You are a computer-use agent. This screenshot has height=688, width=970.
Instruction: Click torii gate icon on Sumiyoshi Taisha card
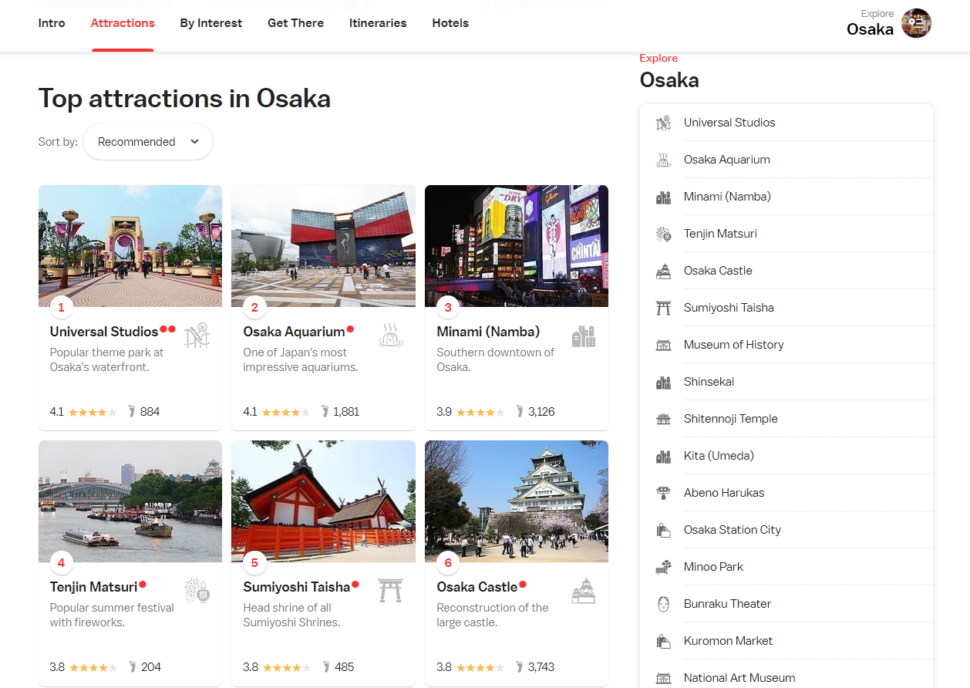pyautogui.click(x=390, y=591)
